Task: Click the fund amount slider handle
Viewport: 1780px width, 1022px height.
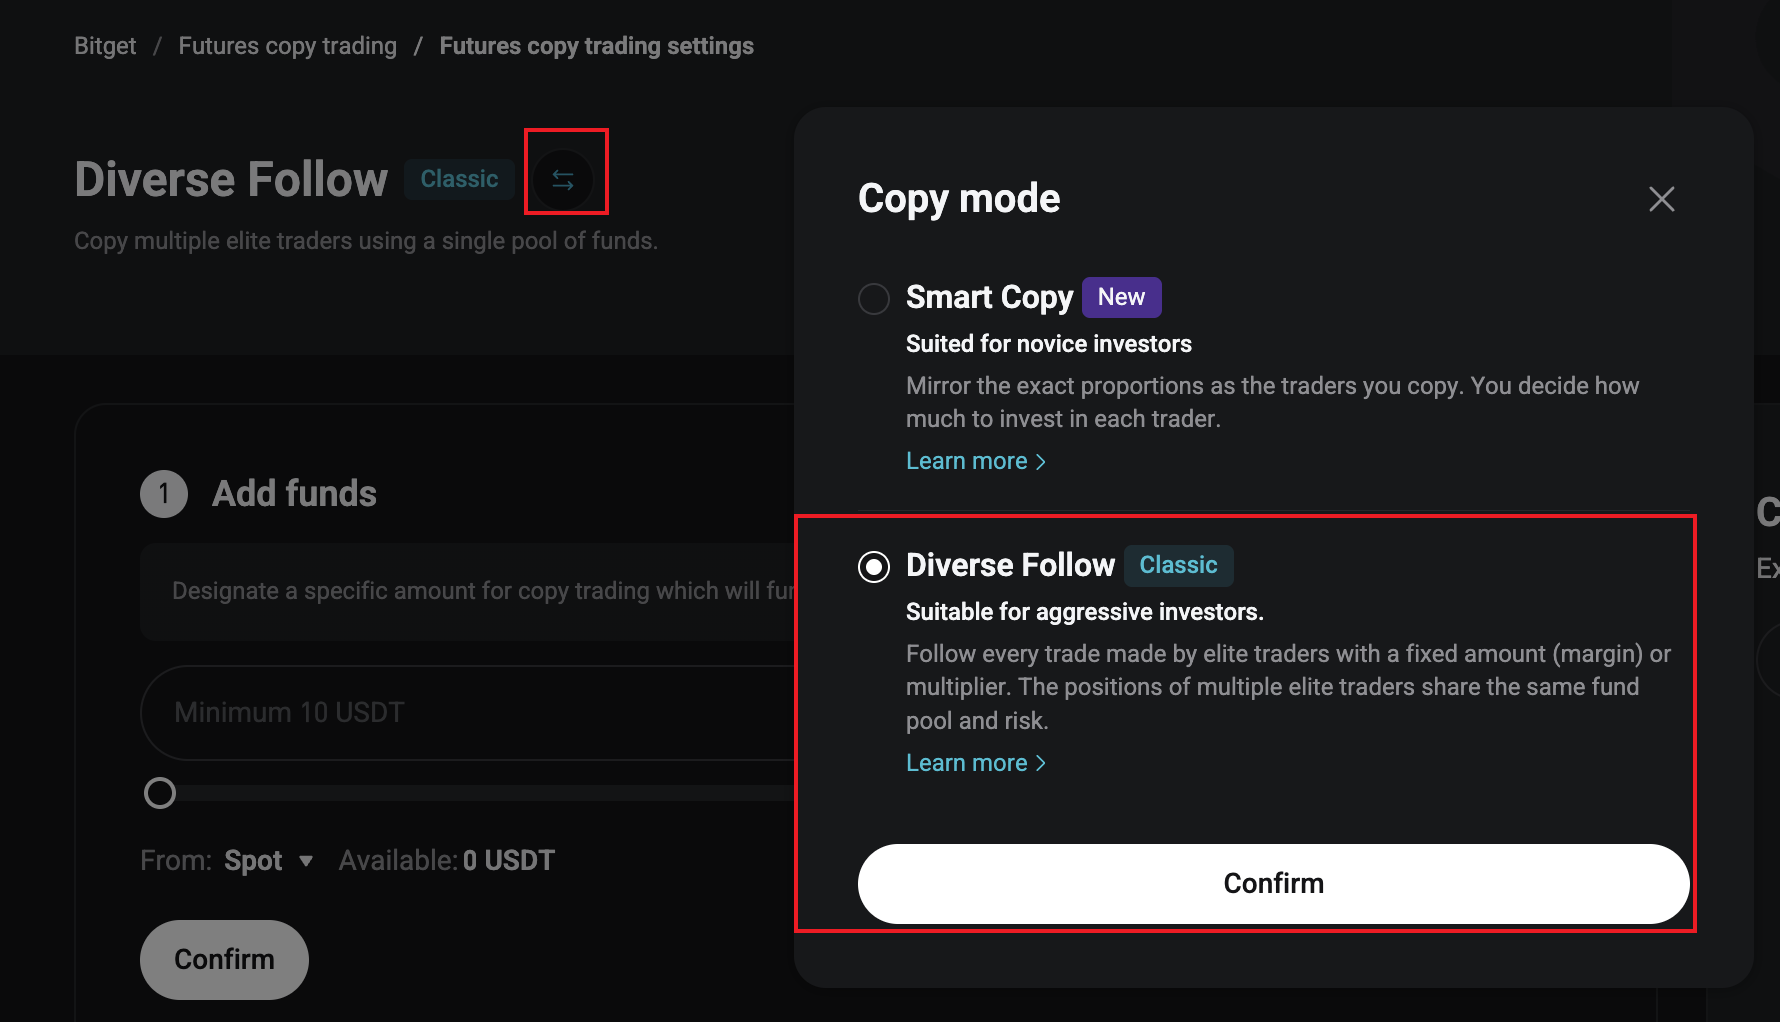Action: pos(160,793)
